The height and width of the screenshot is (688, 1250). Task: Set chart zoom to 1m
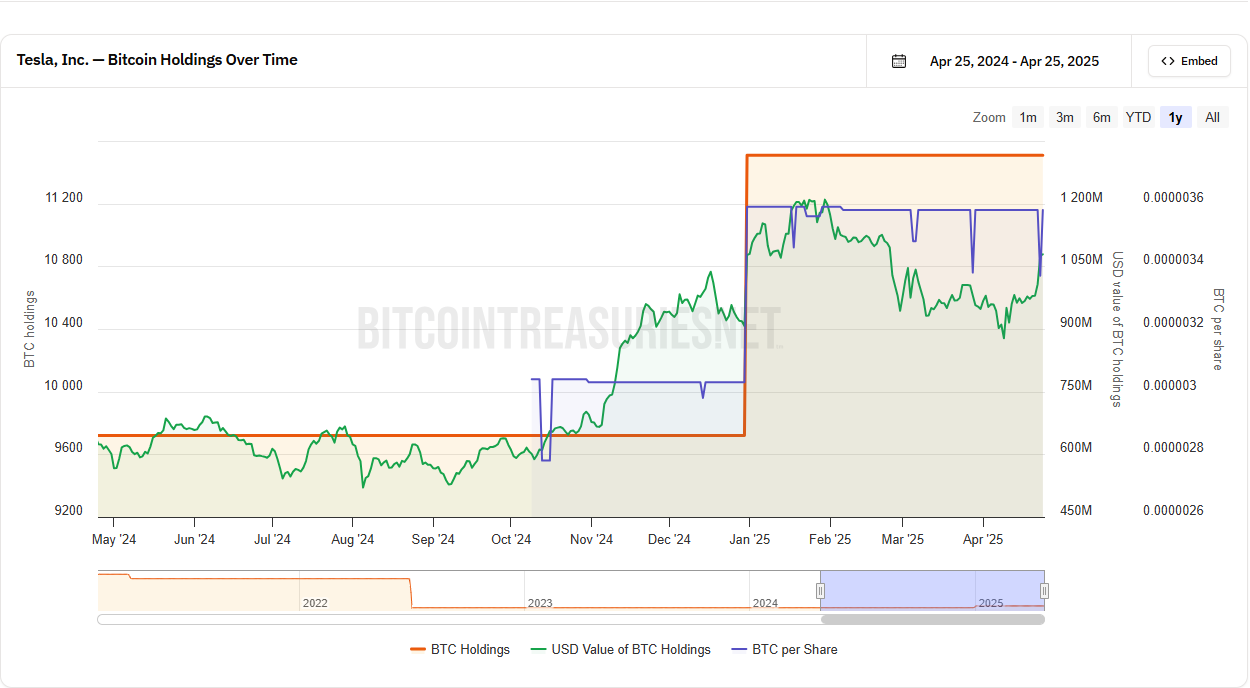1028,117
